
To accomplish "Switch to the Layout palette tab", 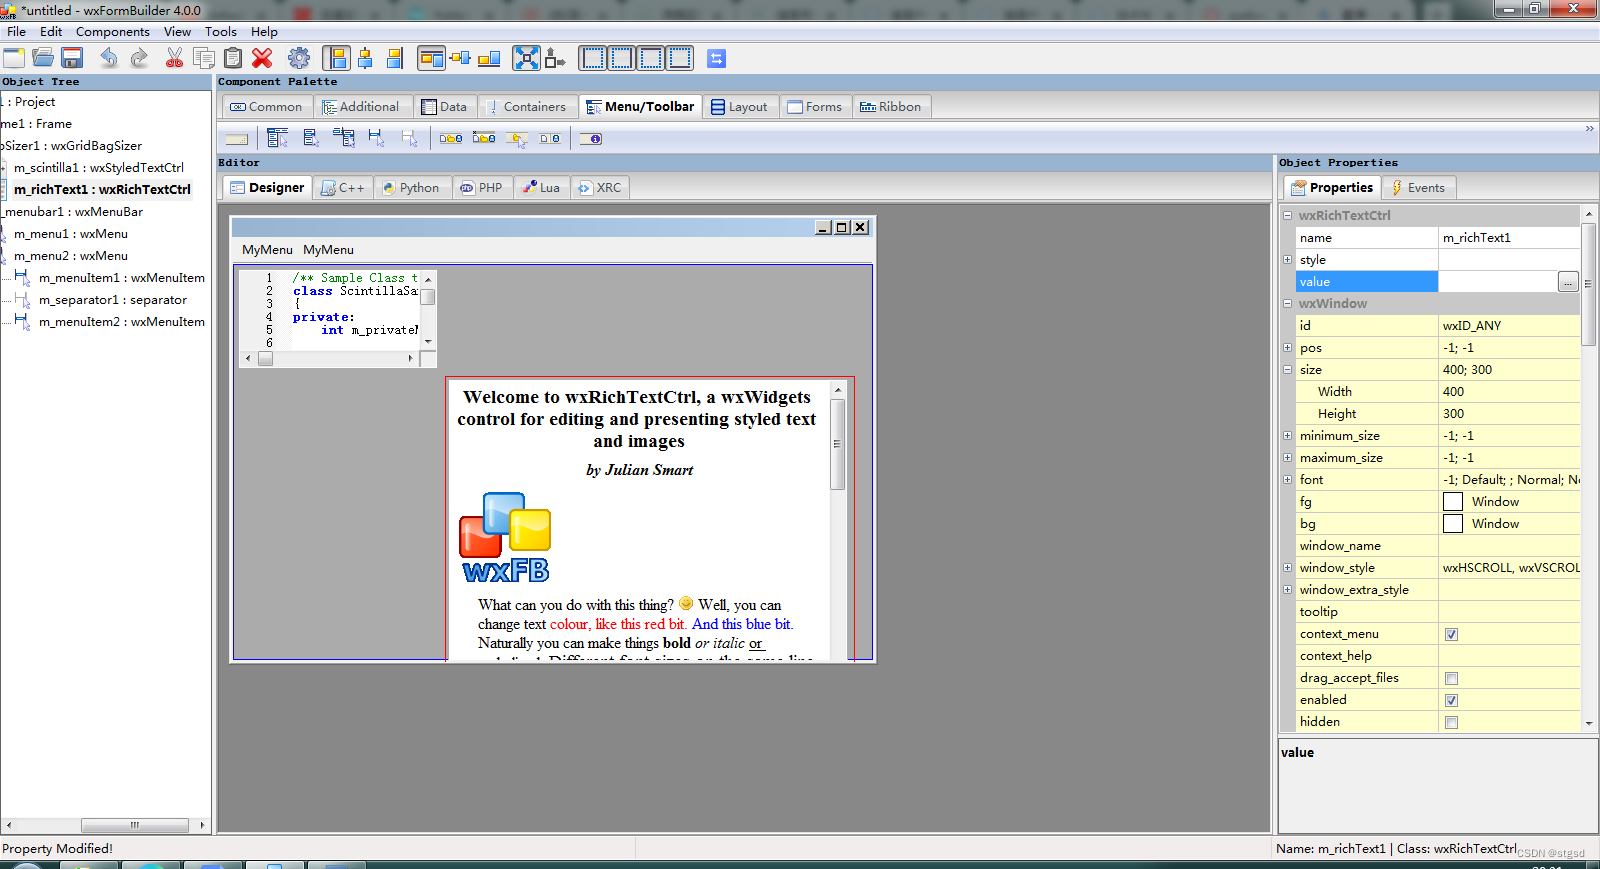I will (x=740, y=107).
